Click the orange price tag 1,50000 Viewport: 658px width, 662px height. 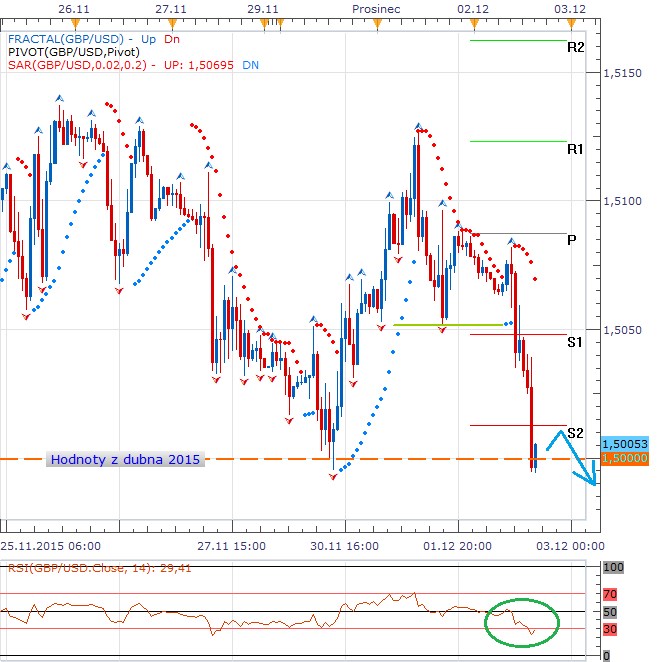[625, 458]
